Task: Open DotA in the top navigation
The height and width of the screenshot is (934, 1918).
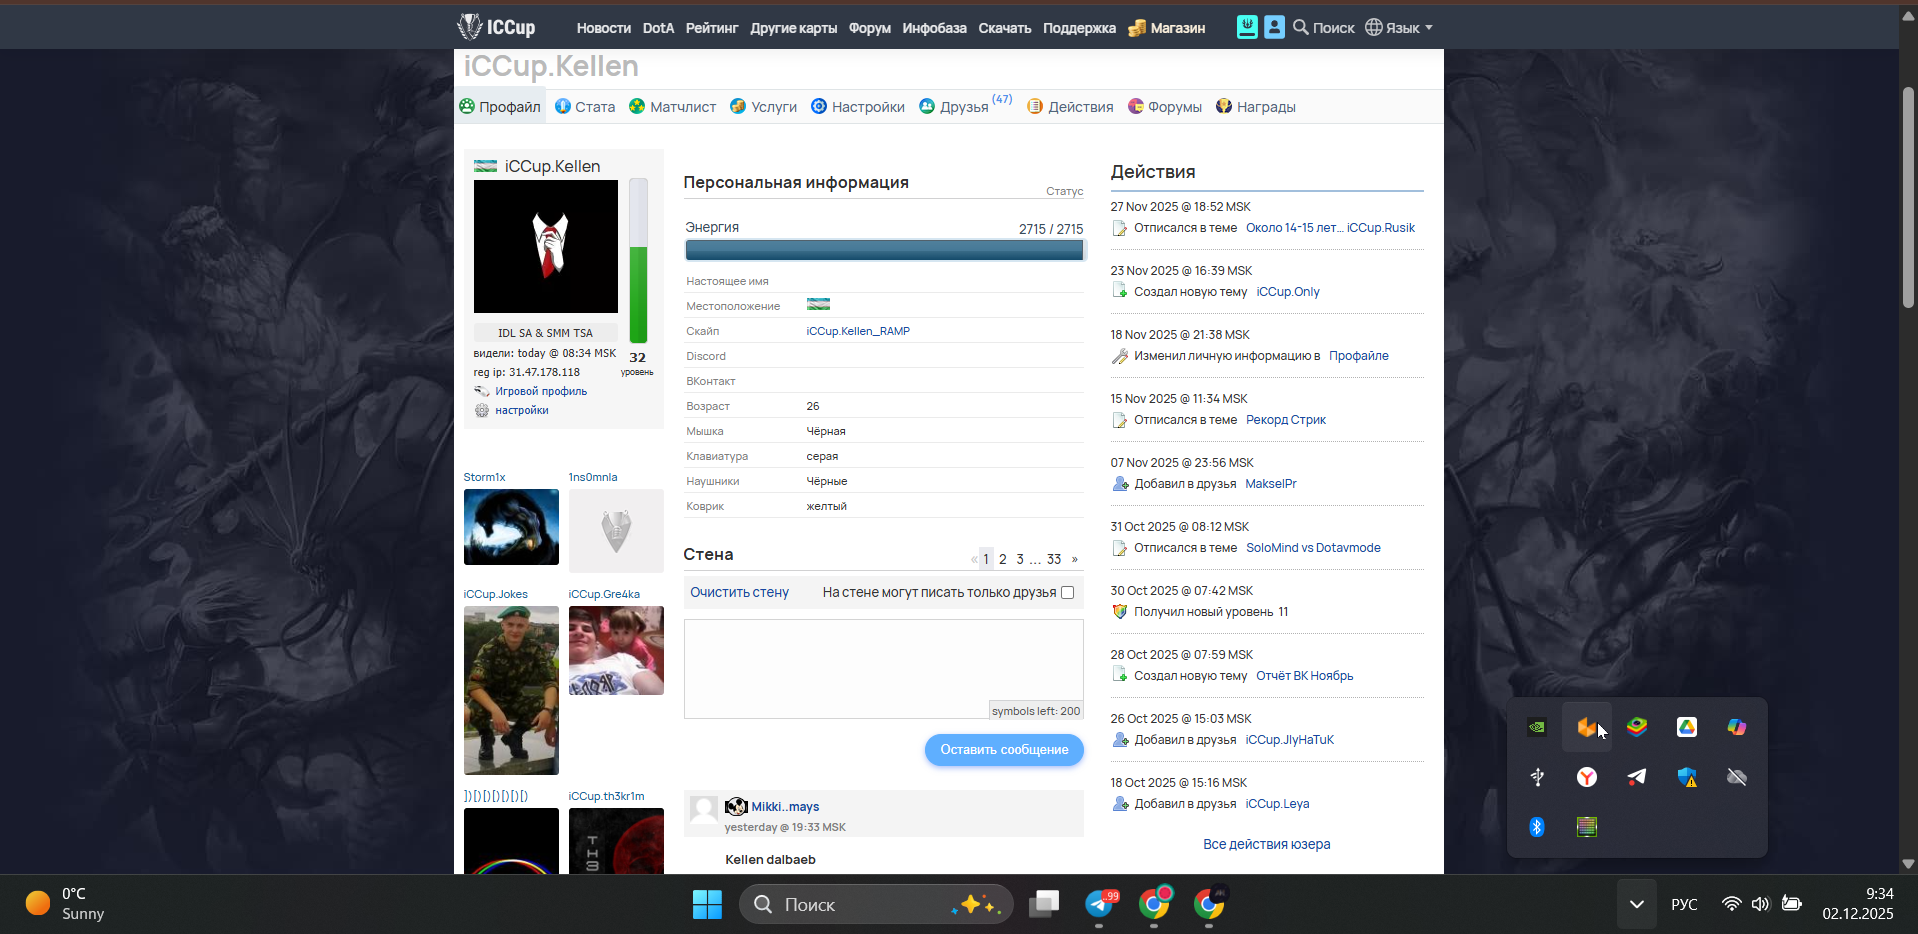Action: (x=658, y=28)
